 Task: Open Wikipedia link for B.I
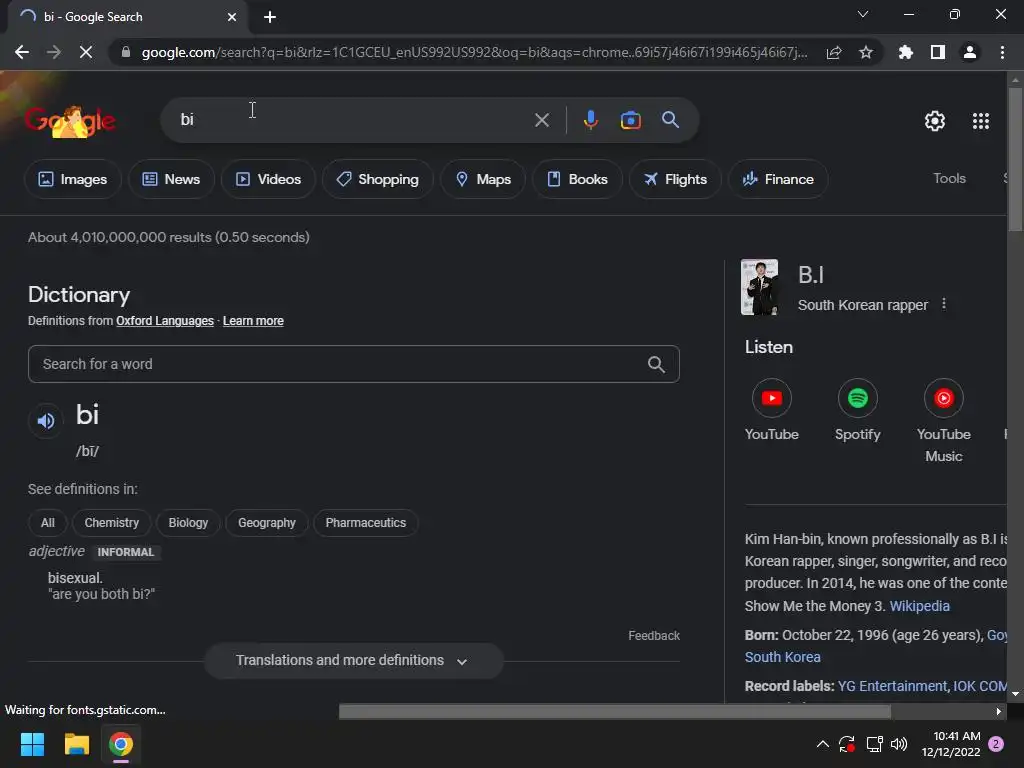coord(919,606)
